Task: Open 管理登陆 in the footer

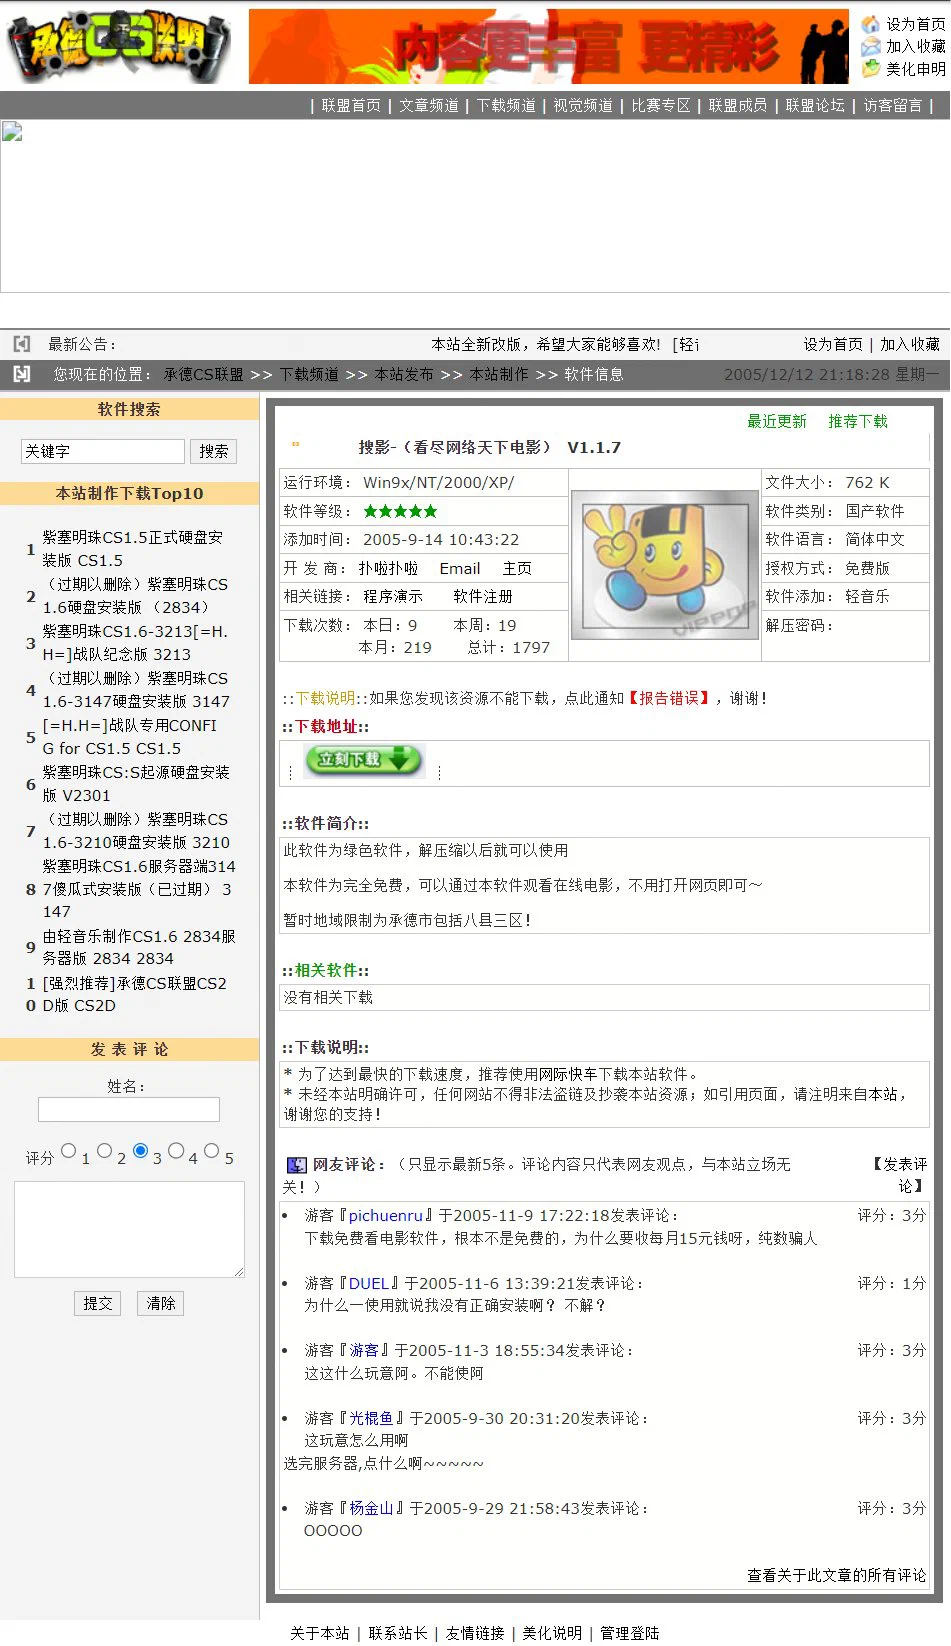Action: (630, 1633)
